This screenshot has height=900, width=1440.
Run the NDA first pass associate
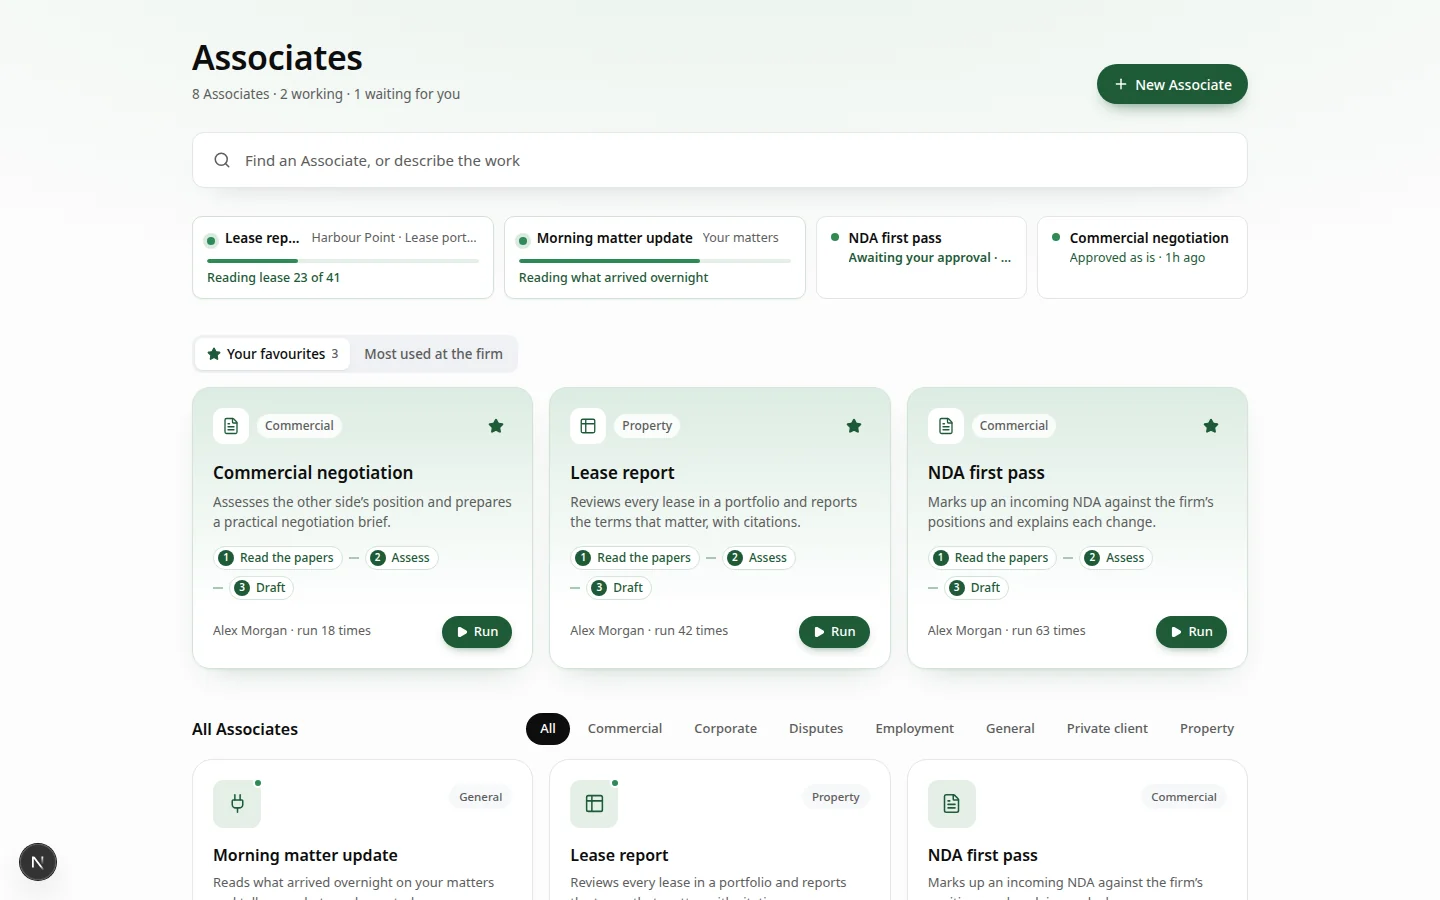1191,632
